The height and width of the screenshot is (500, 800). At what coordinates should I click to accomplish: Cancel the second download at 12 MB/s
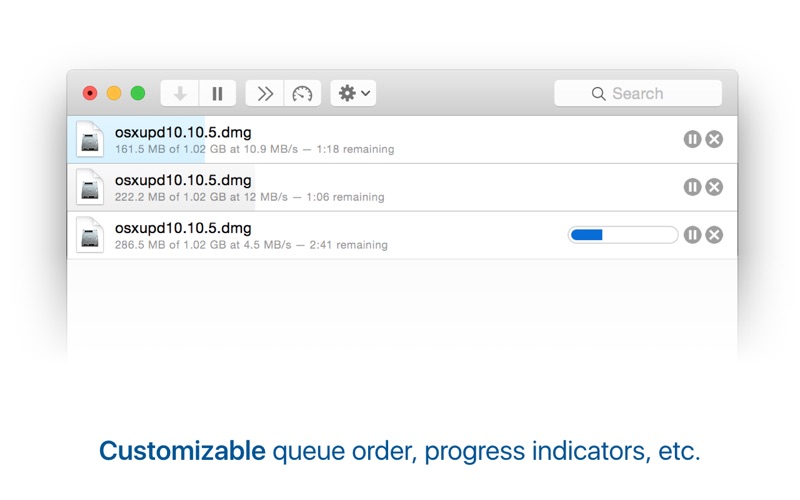click(714, 187)
